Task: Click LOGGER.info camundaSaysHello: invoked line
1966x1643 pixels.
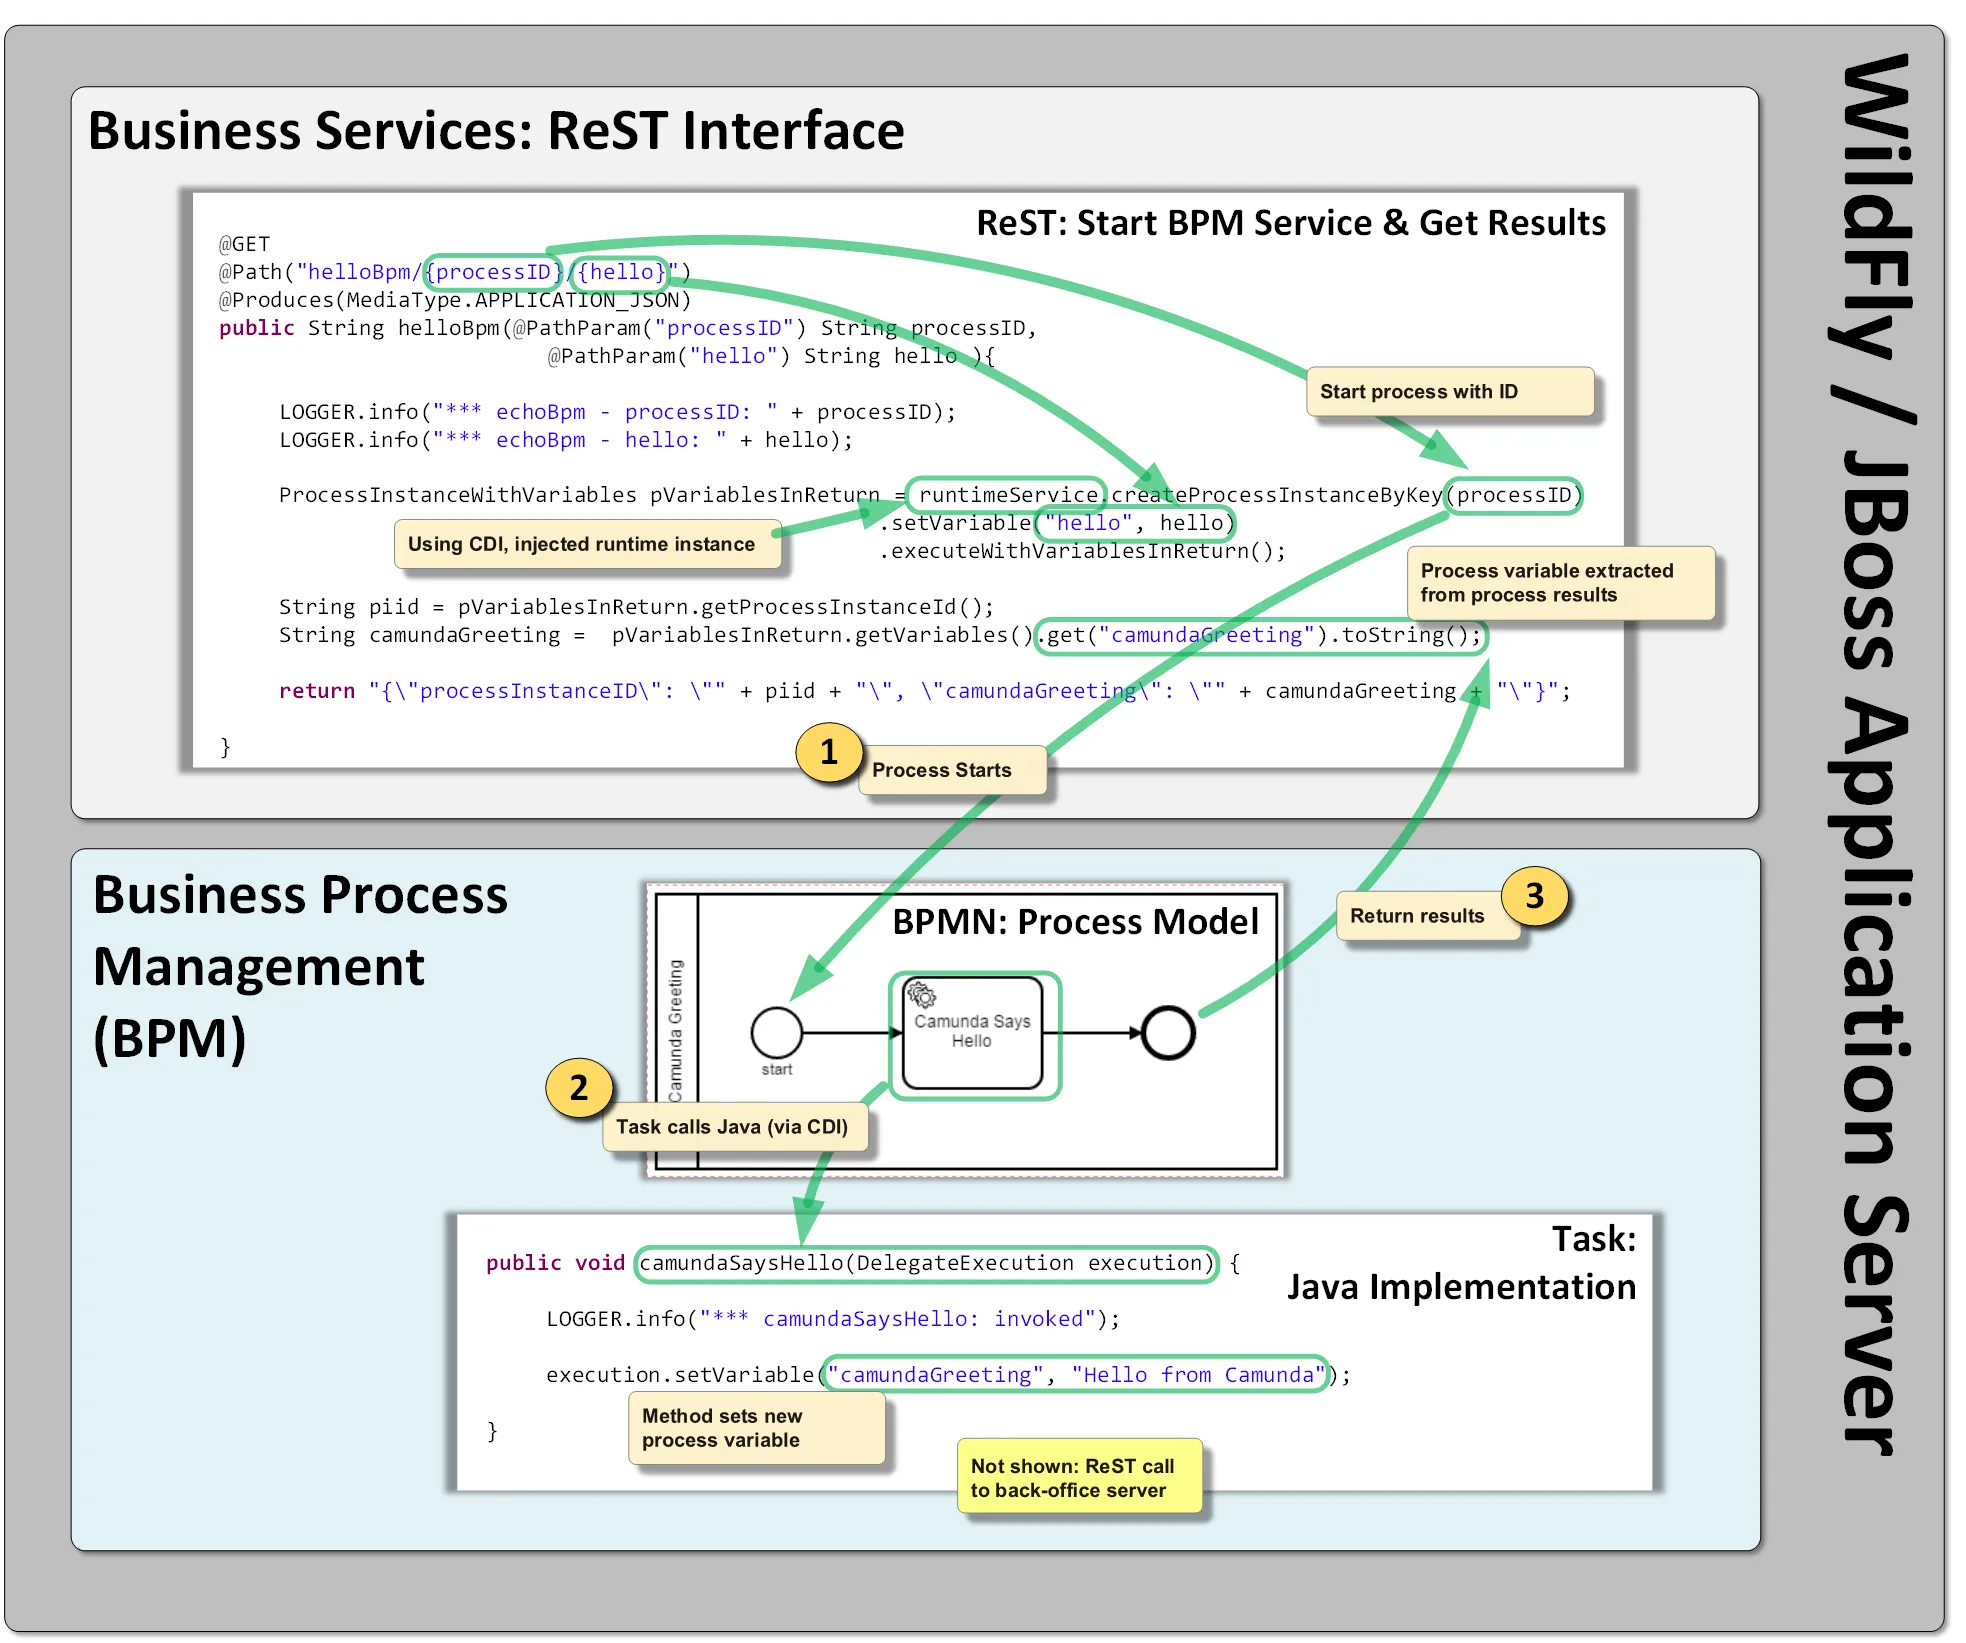Action: coord(833,1319)
